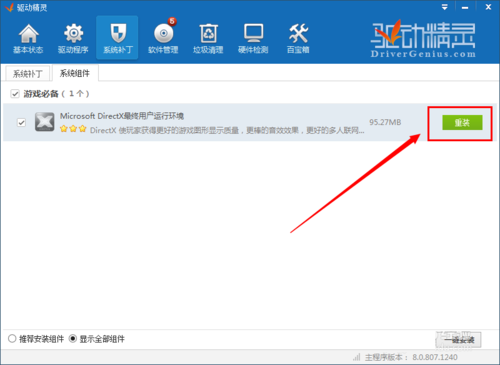Click the Microsoft DirectX最终用户运行环境 title
500x365 pixels.
(122, 116)
